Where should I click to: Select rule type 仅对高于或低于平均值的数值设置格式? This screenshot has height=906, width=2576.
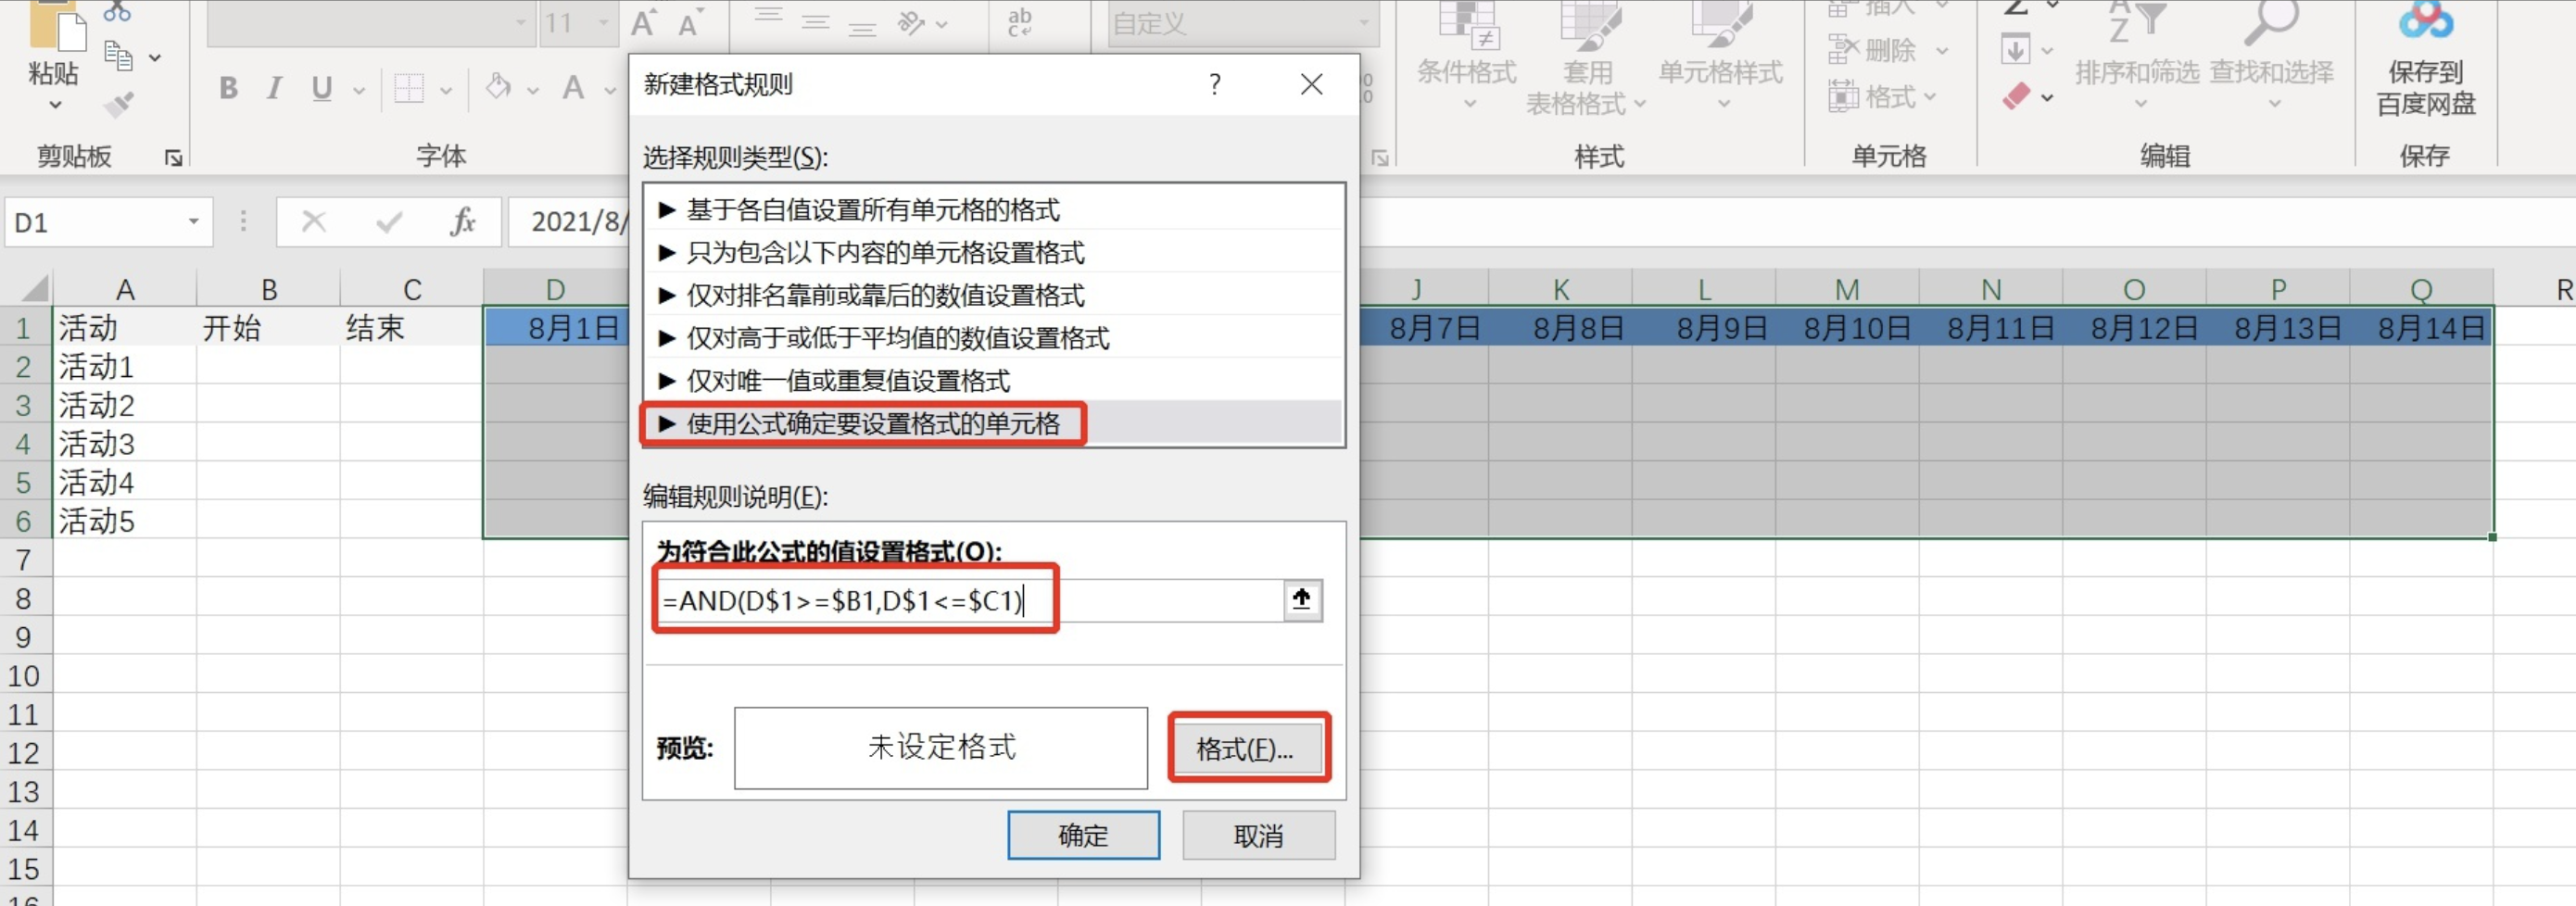pyautogui.click(x=993, y=338)
